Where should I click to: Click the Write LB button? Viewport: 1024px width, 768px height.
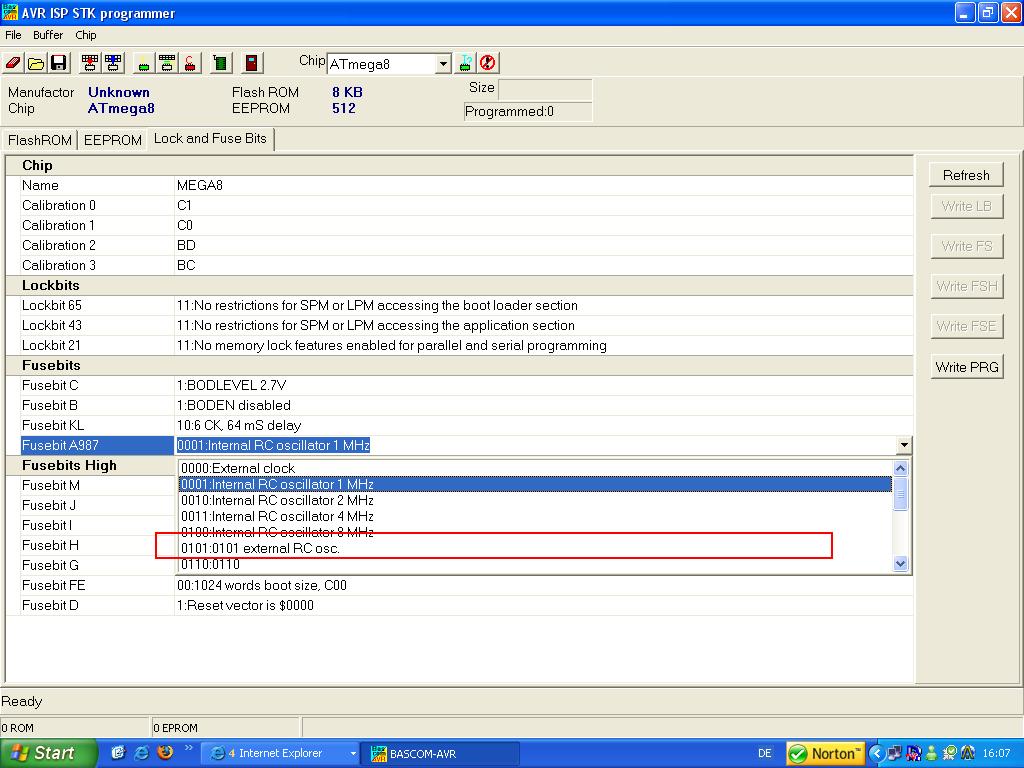point(966,206)
